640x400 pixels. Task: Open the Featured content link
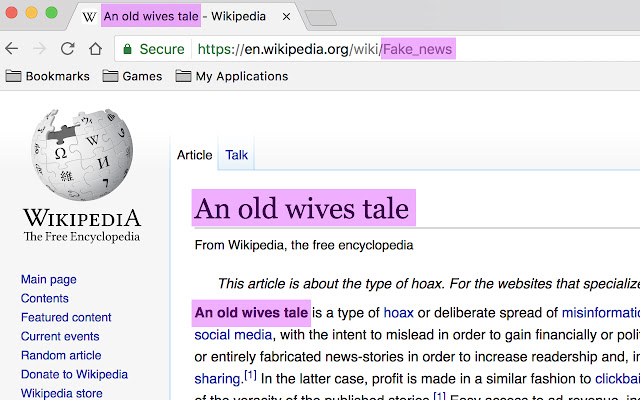(x=66, y=317)
